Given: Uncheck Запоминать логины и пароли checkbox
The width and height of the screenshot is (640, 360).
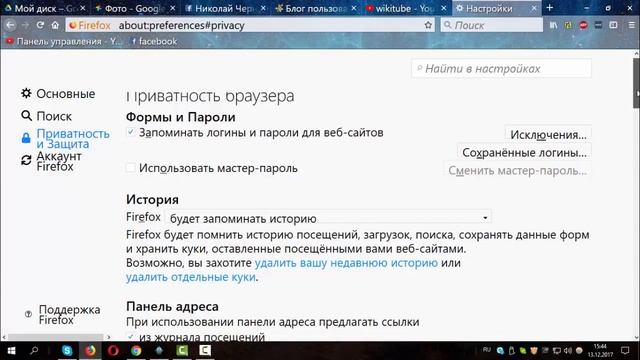Looking at the screenshot, I should click(130, 132).
